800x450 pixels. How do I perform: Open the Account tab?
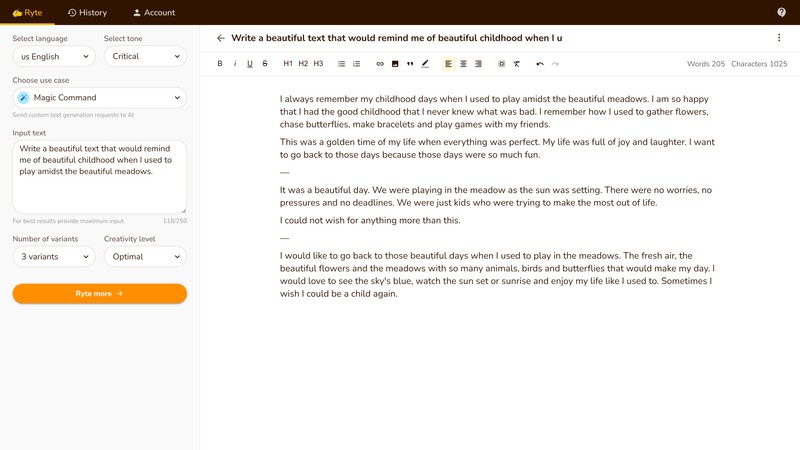(x=154, y=12)
